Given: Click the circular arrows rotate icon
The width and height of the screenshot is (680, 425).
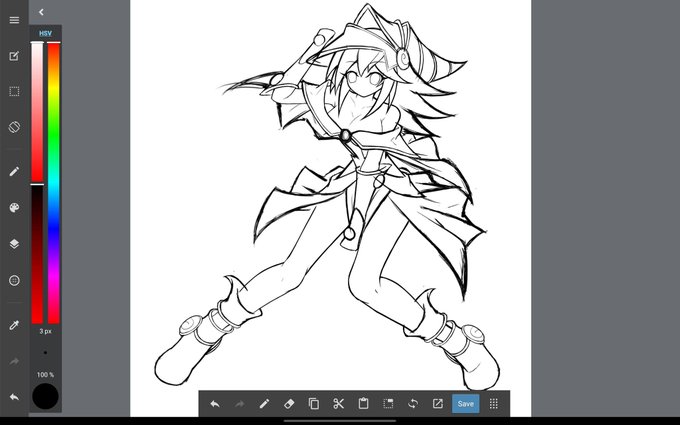Looking at the screenshot, I should [413, 404].
